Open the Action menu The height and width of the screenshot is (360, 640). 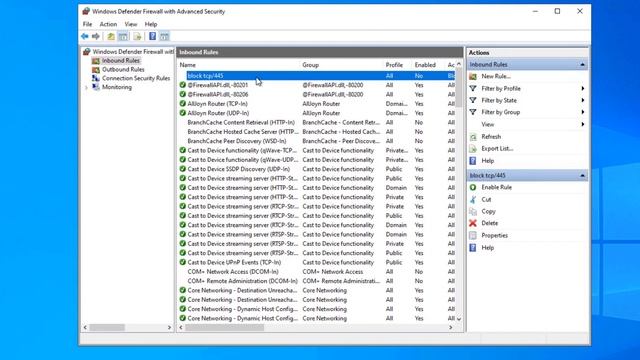click(x=108, y=24)
